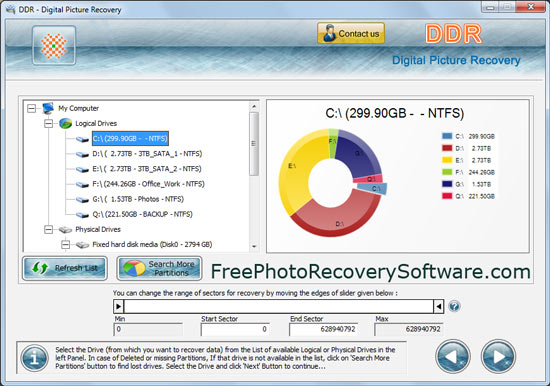Click the End Sector input field
550x386 pixels.
323,329
